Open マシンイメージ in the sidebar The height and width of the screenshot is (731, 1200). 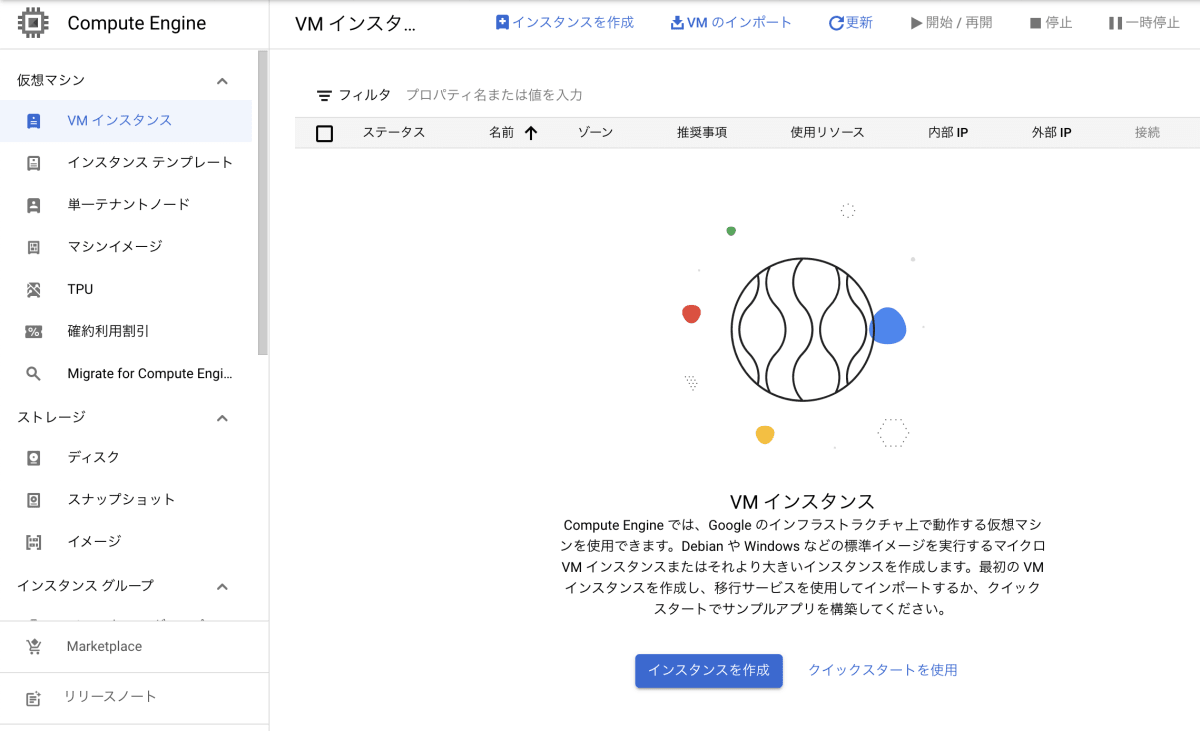[126, 247]
